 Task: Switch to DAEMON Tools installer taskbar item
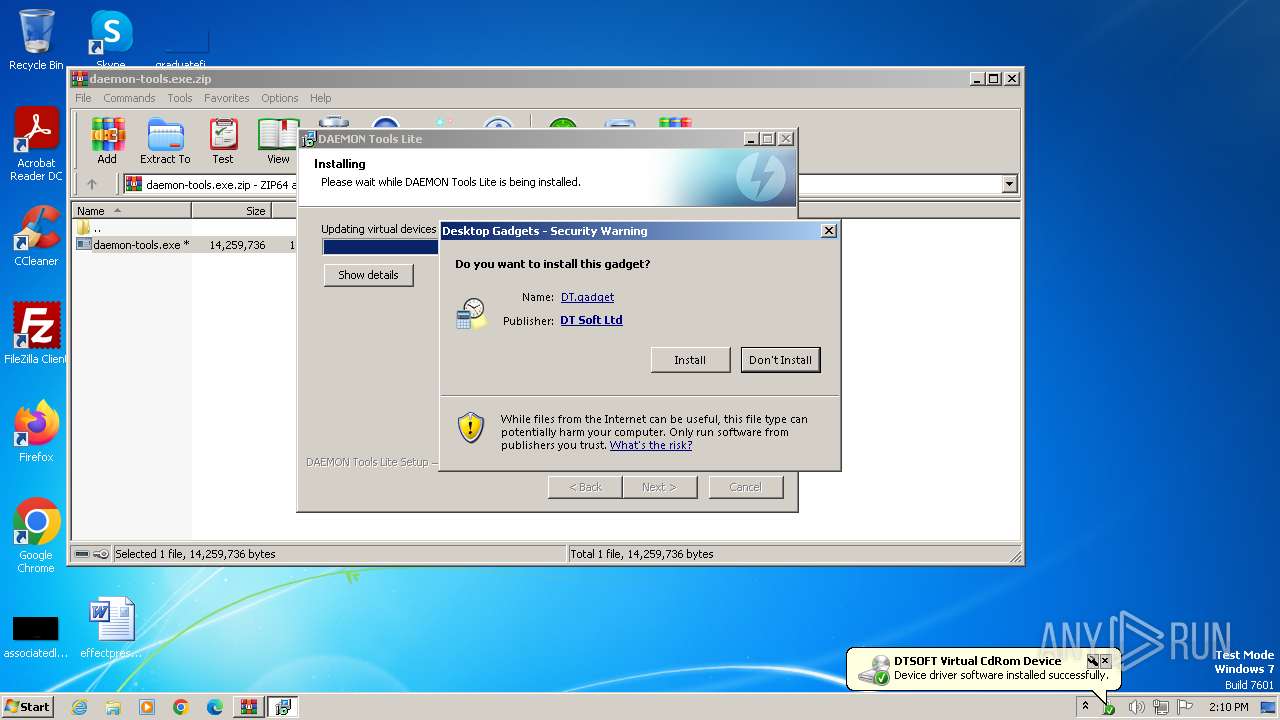[x=283, y=707]
